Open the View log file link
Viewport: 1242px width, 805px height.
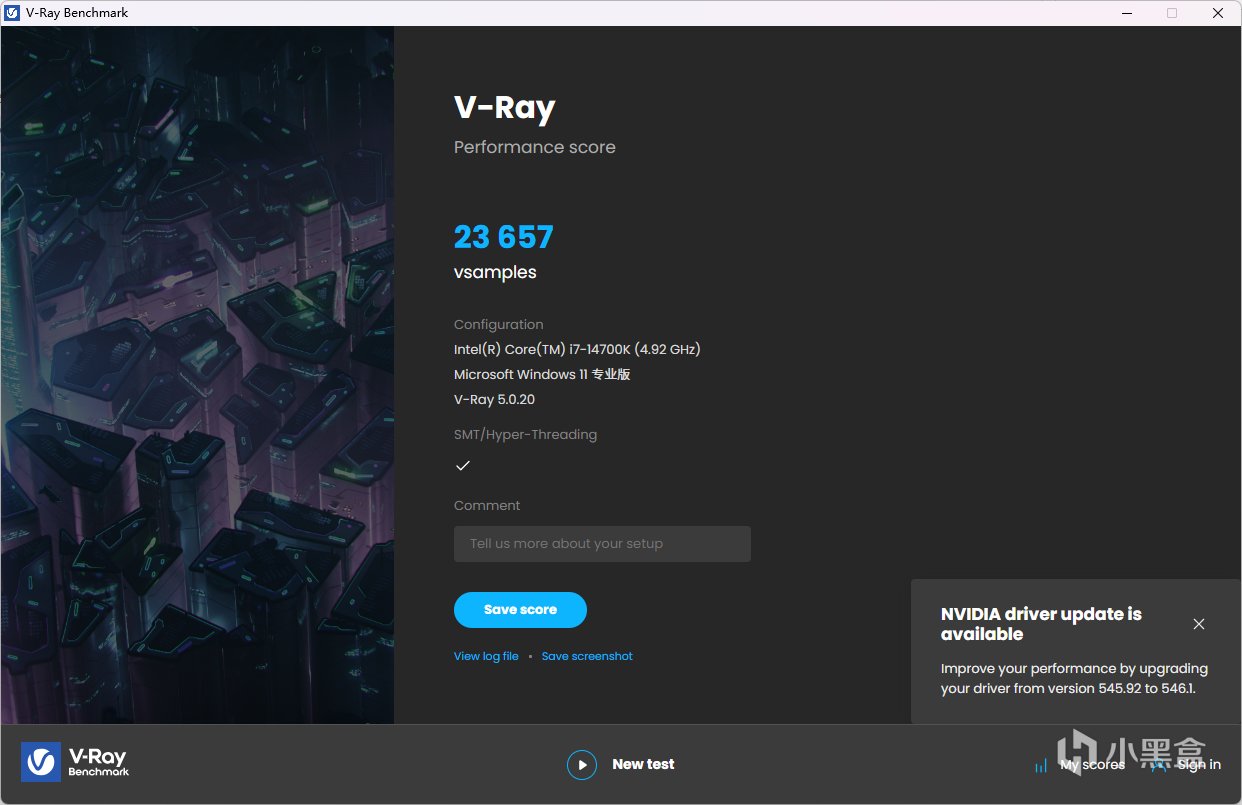486,656
